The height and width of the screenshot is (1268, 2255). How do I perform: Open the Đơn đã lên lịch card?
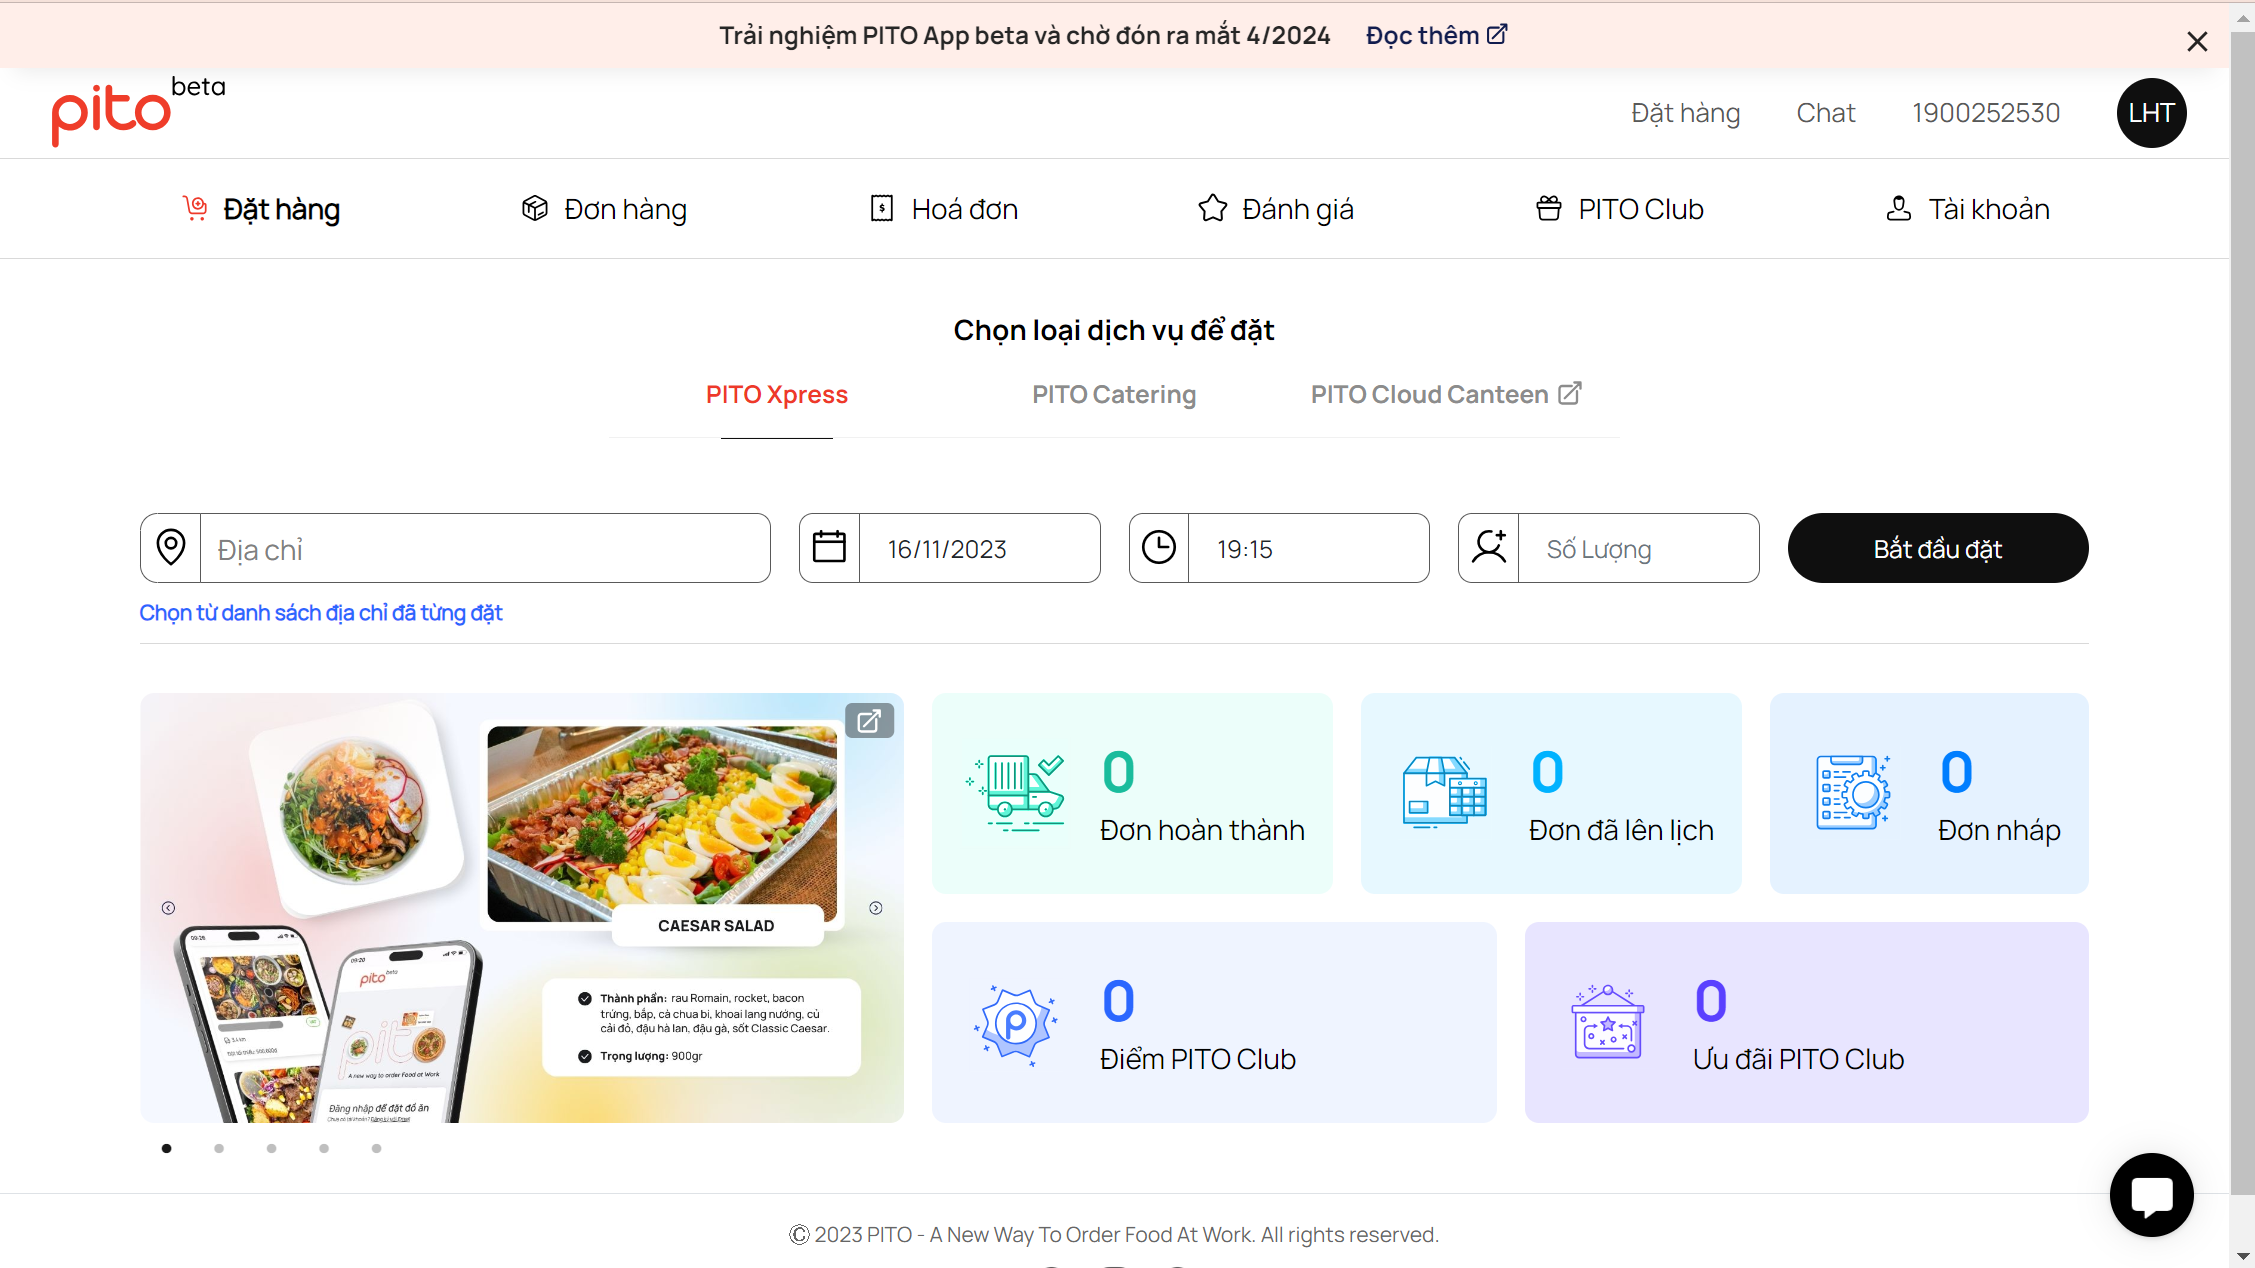coord(1551,793)
